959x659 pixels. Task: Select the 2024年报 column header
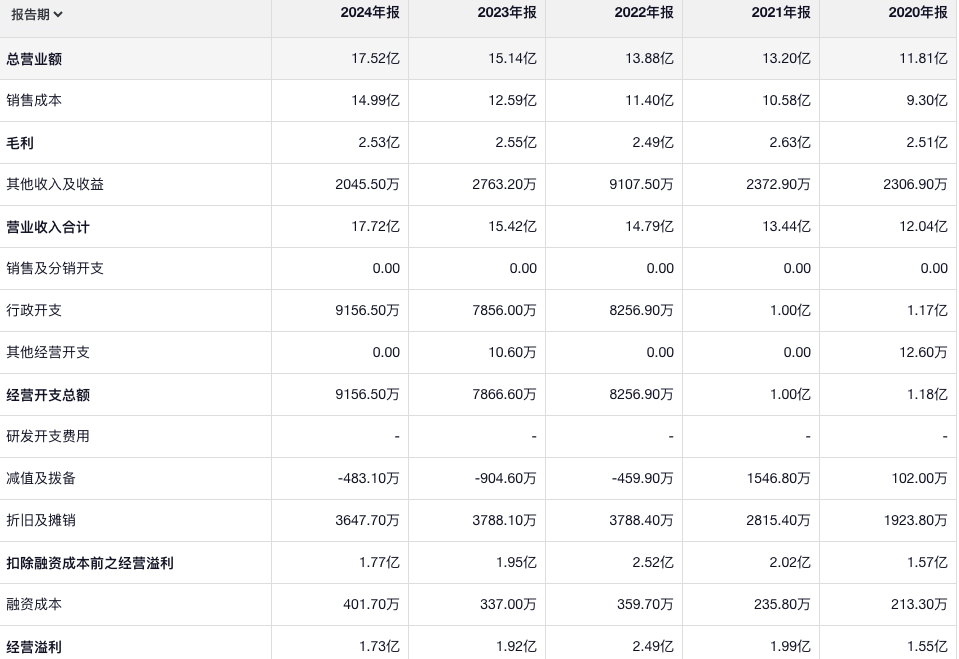coord(369,13)
